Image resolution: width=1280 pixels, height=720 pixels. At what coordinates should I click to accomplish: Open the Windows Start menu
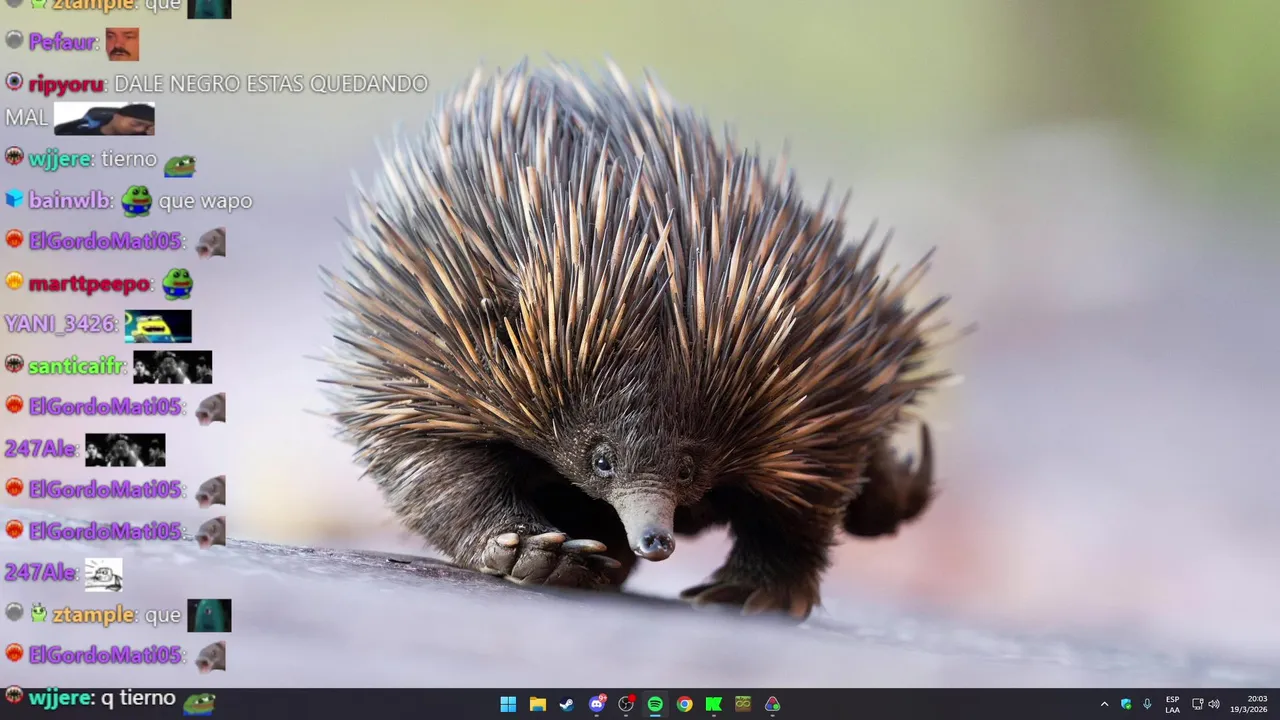(508, 704)
